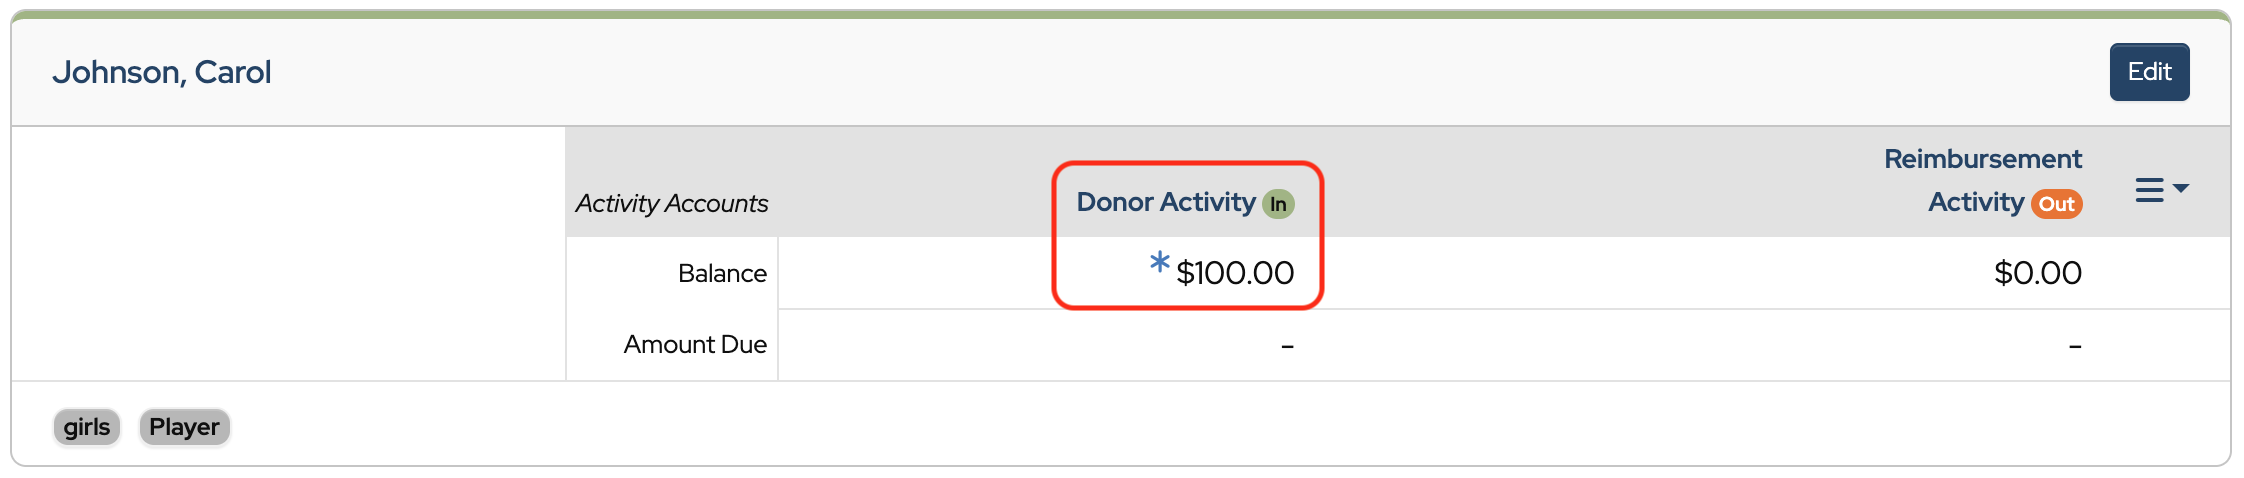Click the Reimbursement Activity amount due dash
The image size is (2244, 478).
[x=2075, y=346]
